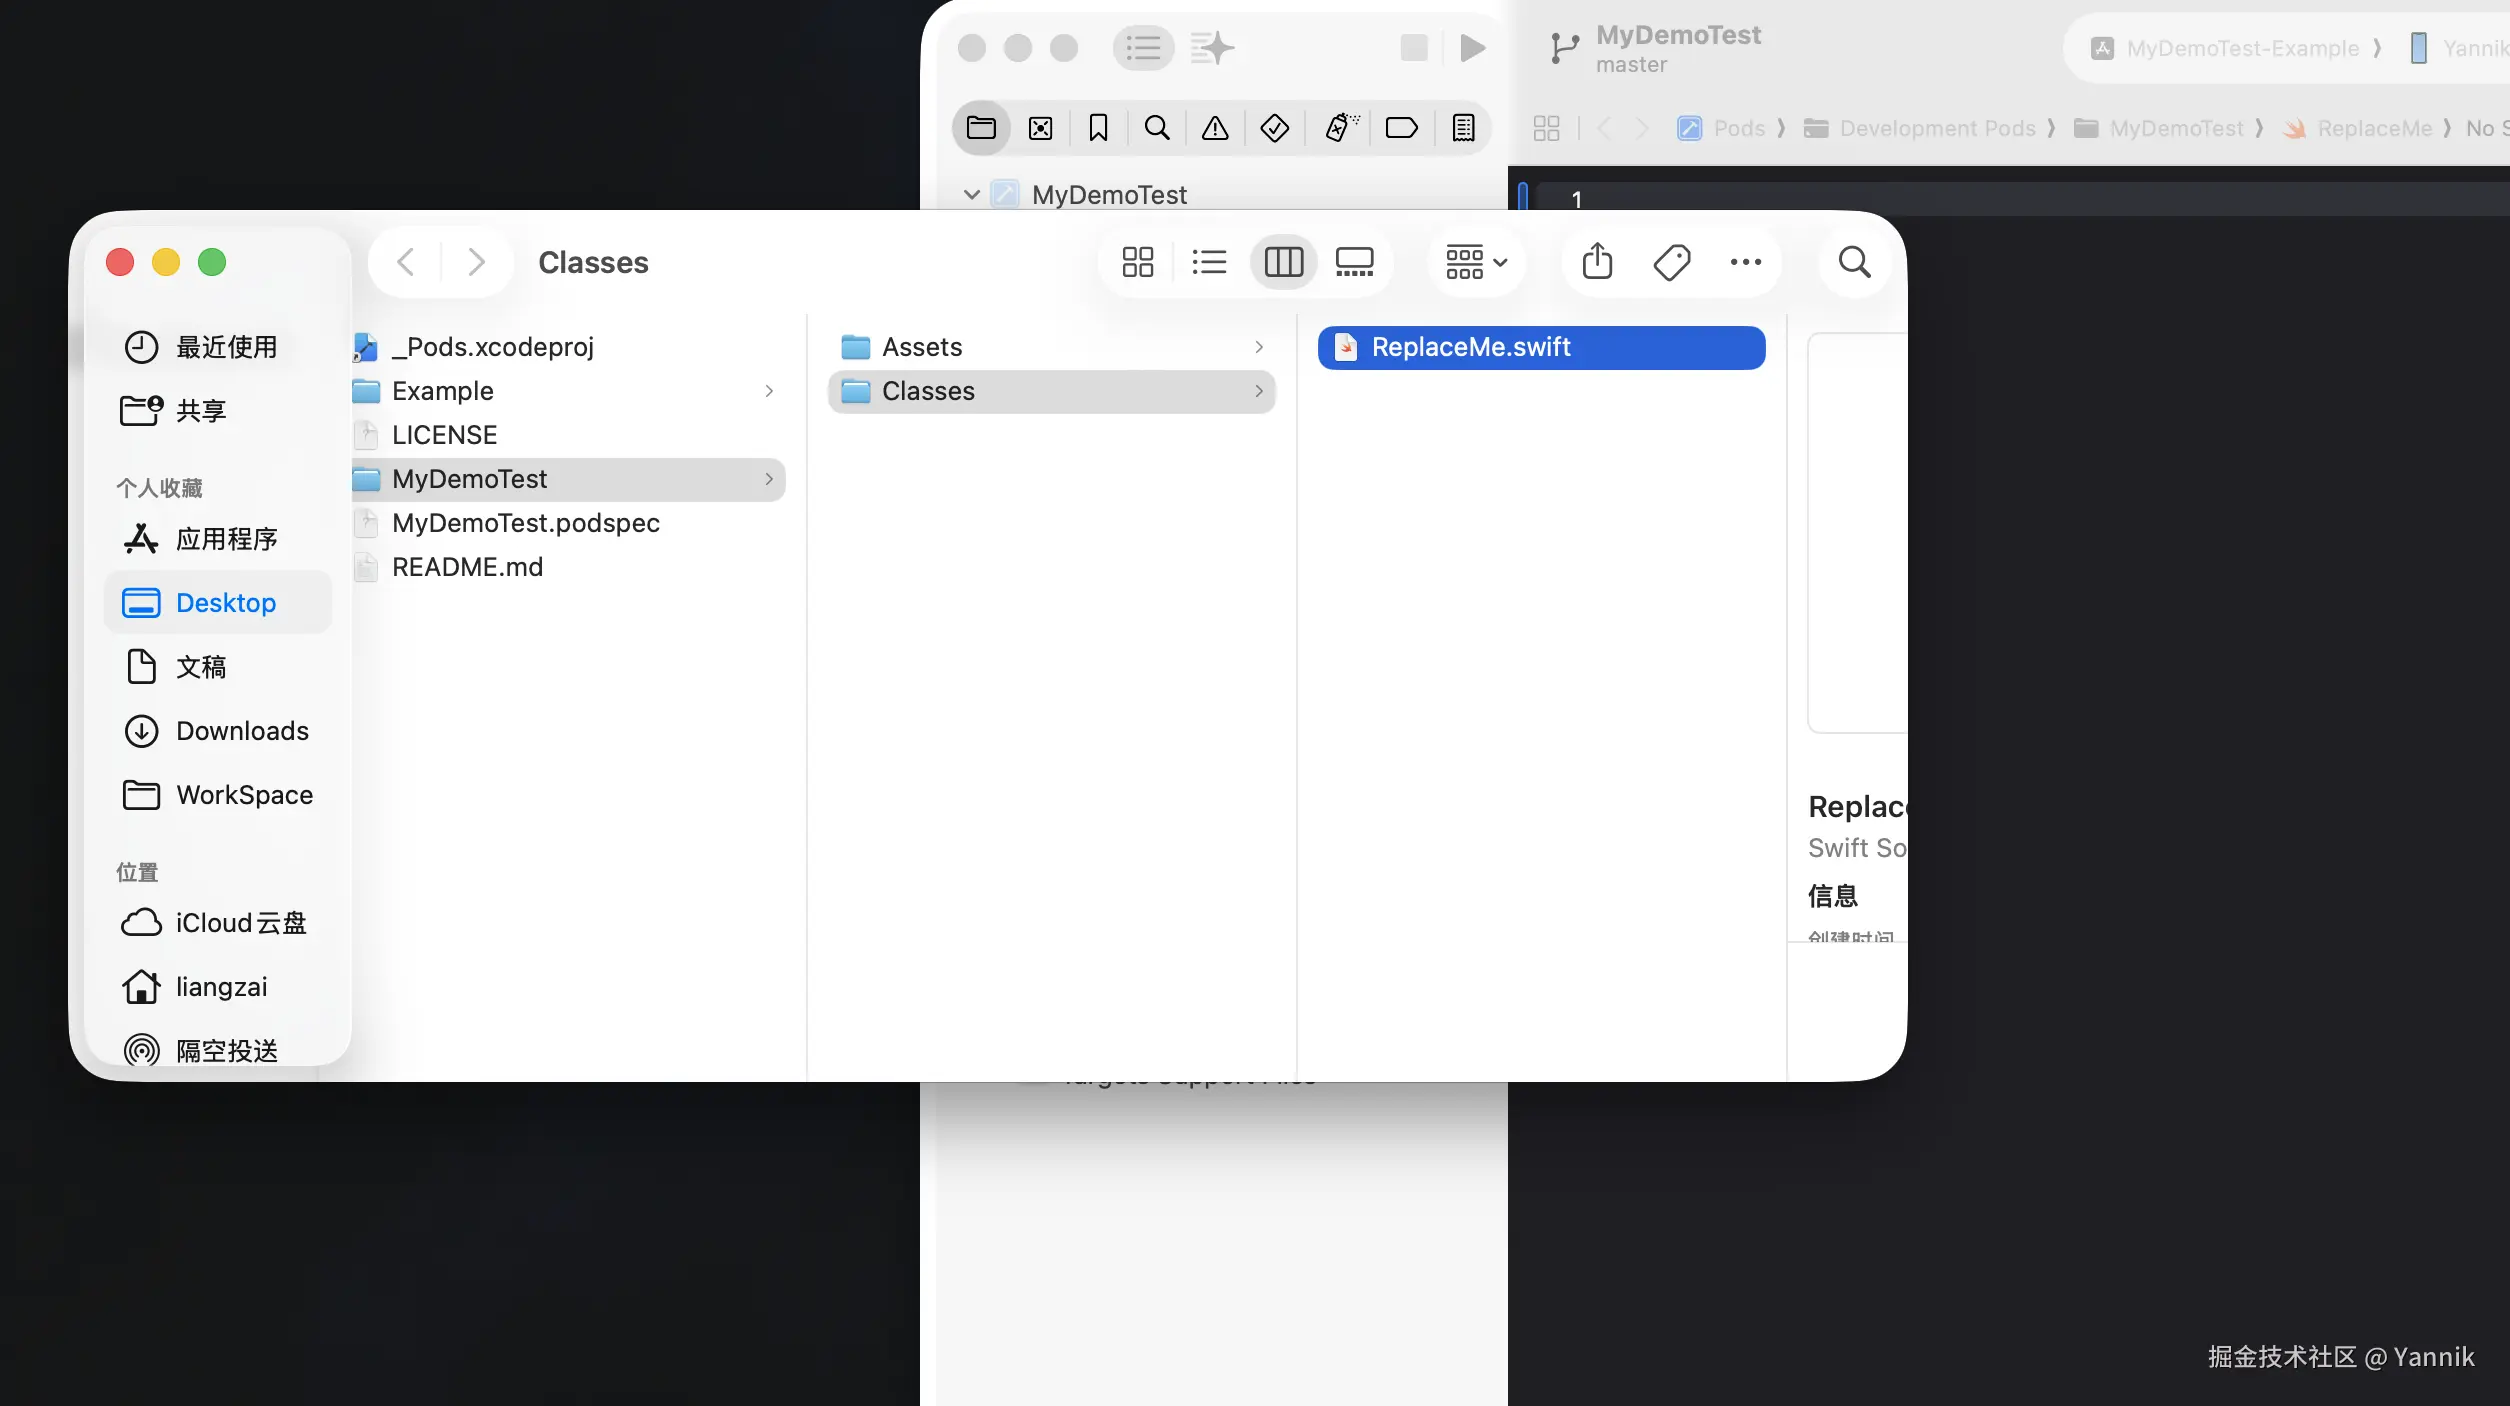Go forward in Xcode editor history
2510x1406 pixels.
[x=1641, y=128]
